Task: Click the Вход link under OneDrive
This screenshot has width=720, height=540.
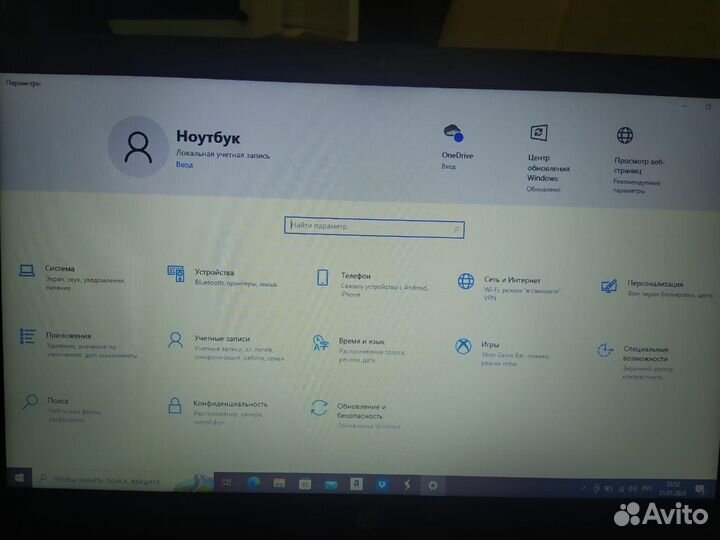Action: tap(449, 166)
